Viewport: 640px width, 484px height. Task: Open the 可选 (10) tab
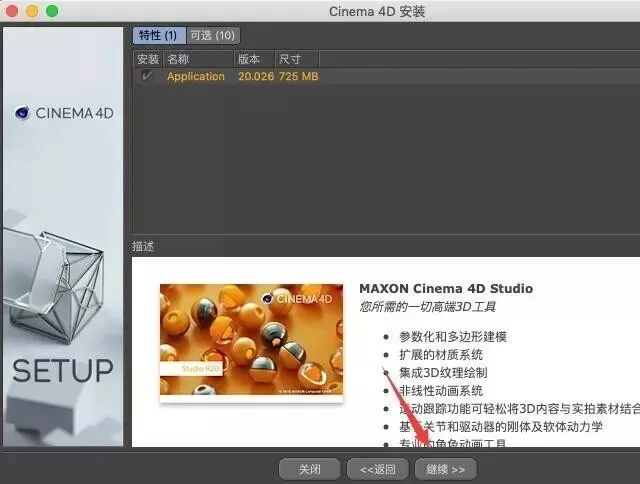(213, 36)
